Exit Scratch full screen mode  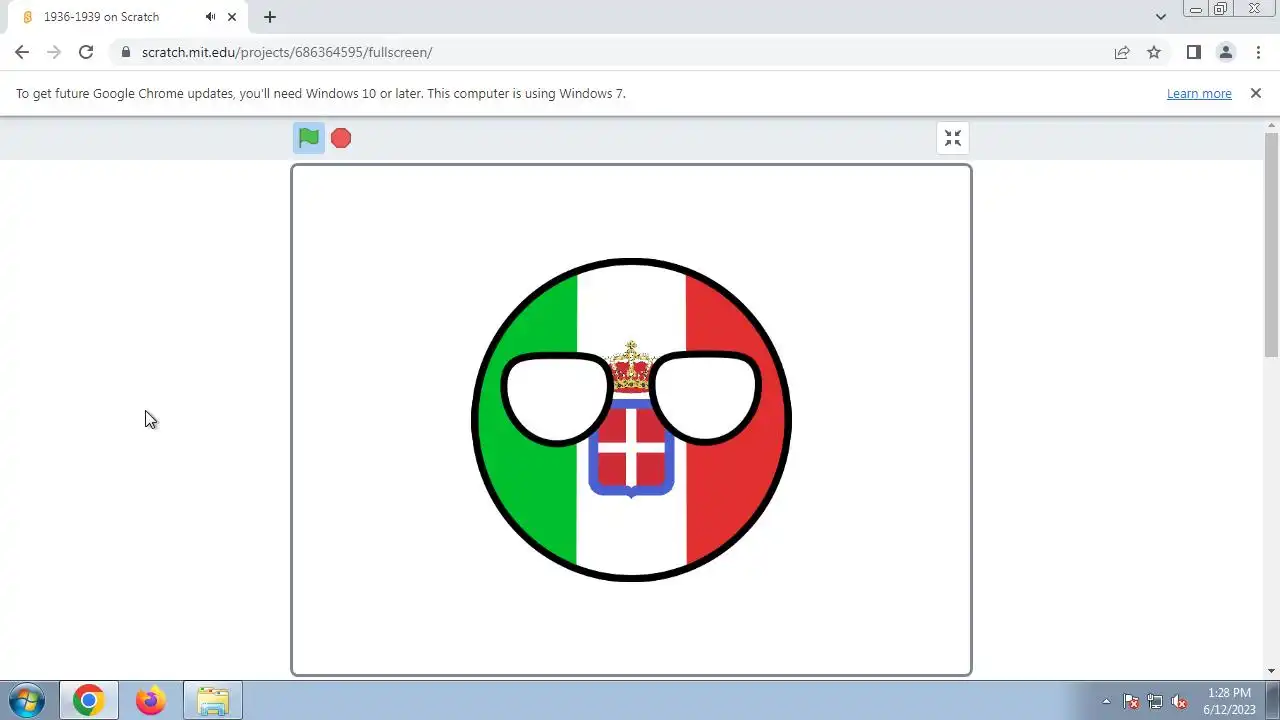point(953,138)
